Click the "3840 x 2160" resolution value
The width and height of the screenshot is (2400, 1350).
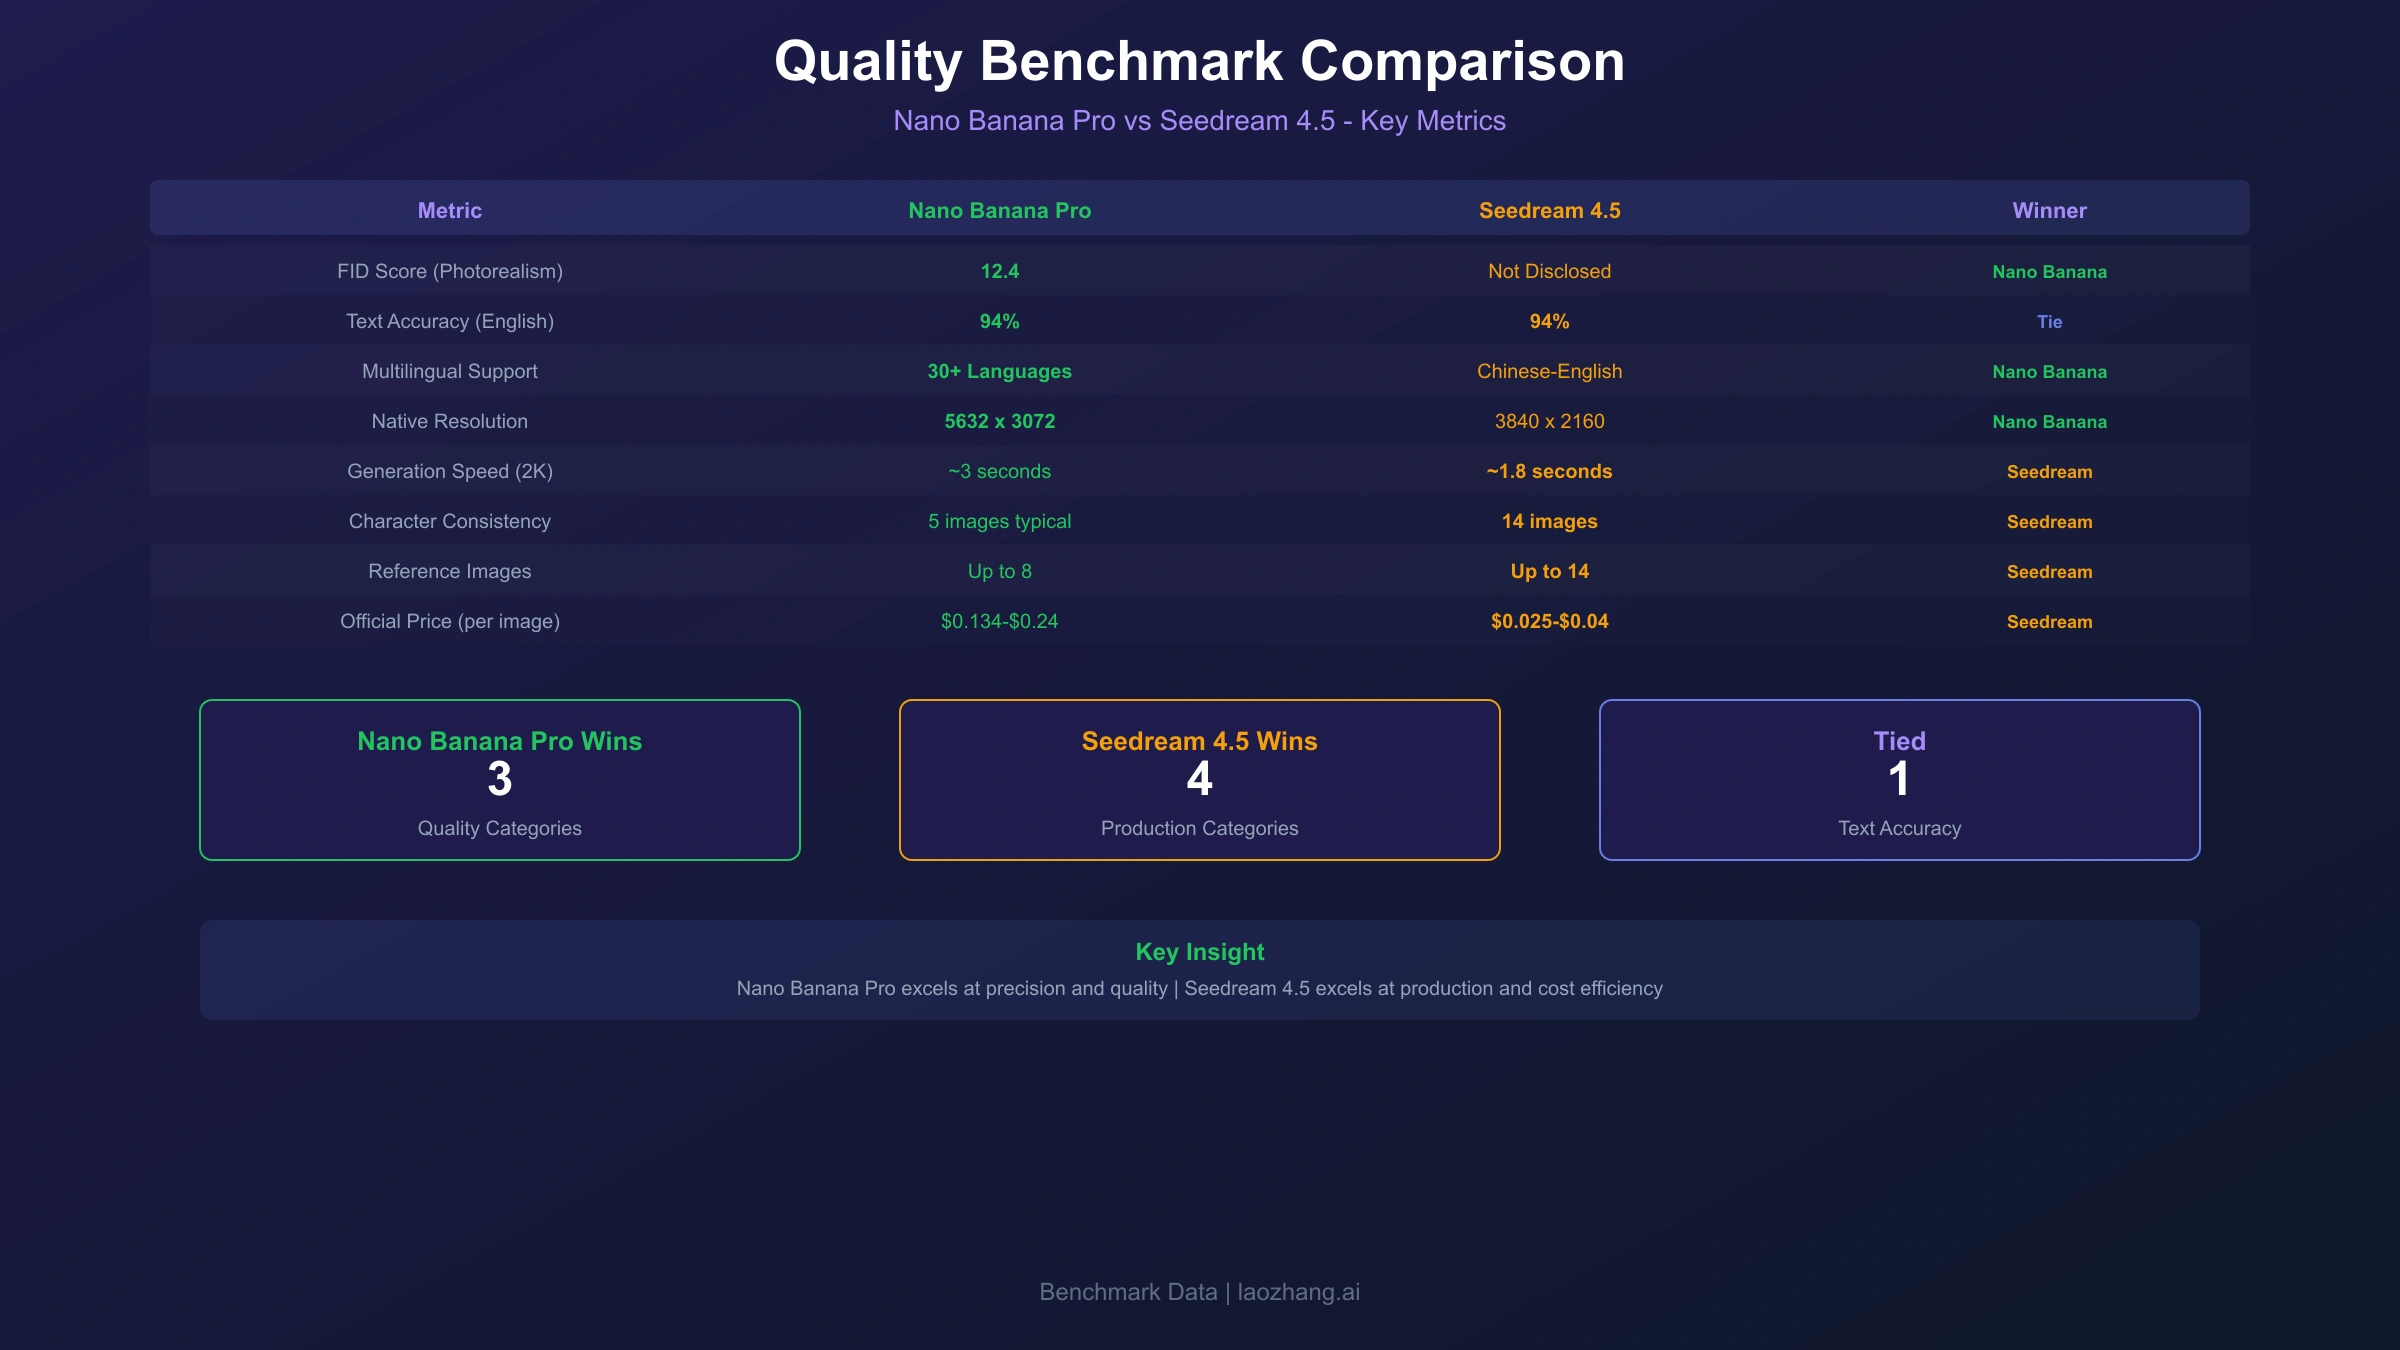click(1550, 421)
